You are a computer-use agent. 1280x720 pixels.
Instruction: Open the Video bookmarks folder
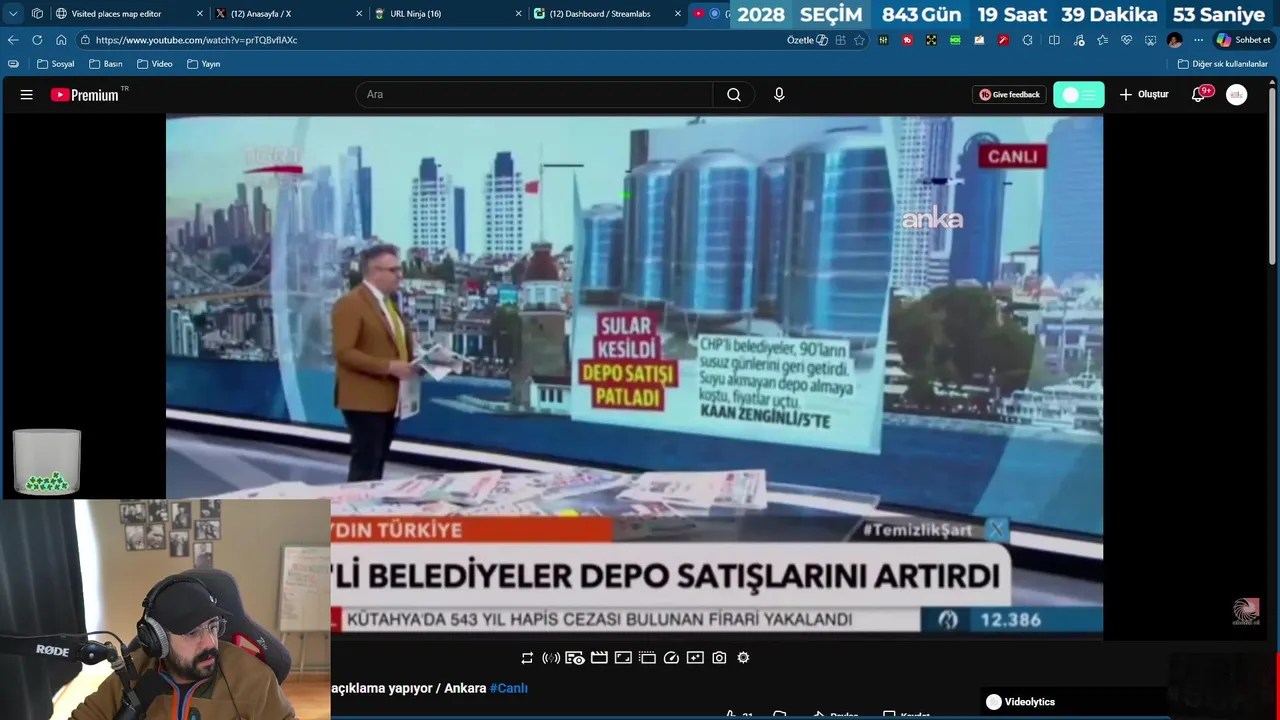[155, 64]
